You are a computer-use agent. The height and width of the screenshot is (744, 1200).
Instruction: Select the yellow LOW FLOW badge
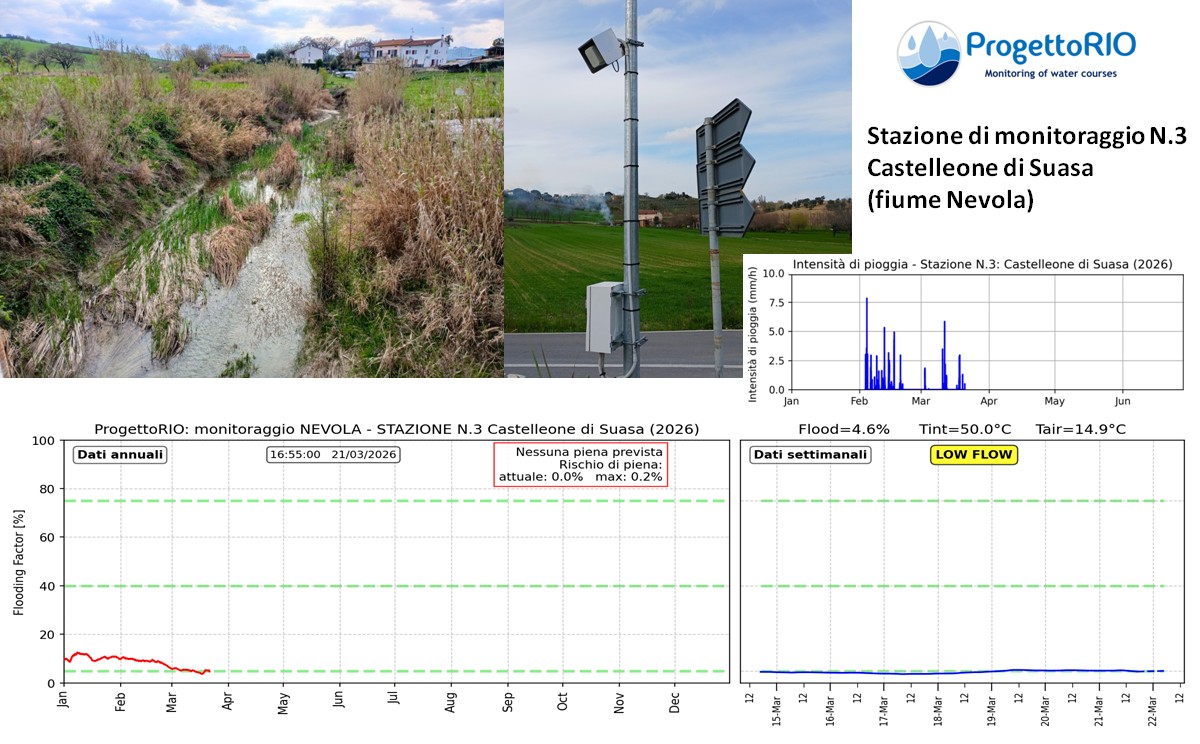973,455
